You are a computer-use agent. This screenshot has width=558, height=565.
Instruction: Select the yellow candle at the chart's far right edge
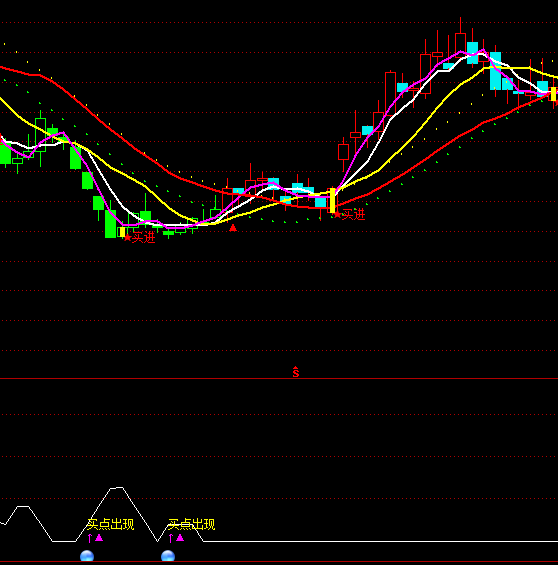pos(554,94)
